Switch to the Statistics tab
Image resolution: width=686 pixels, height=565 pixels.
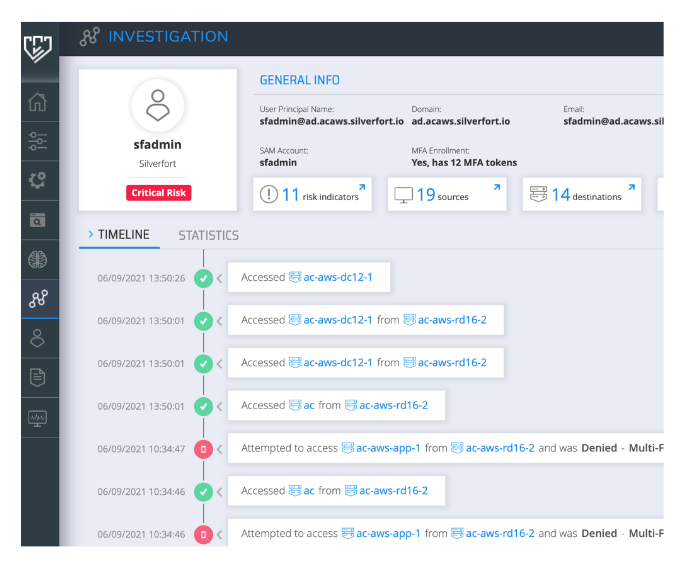(x=208, y=236)
